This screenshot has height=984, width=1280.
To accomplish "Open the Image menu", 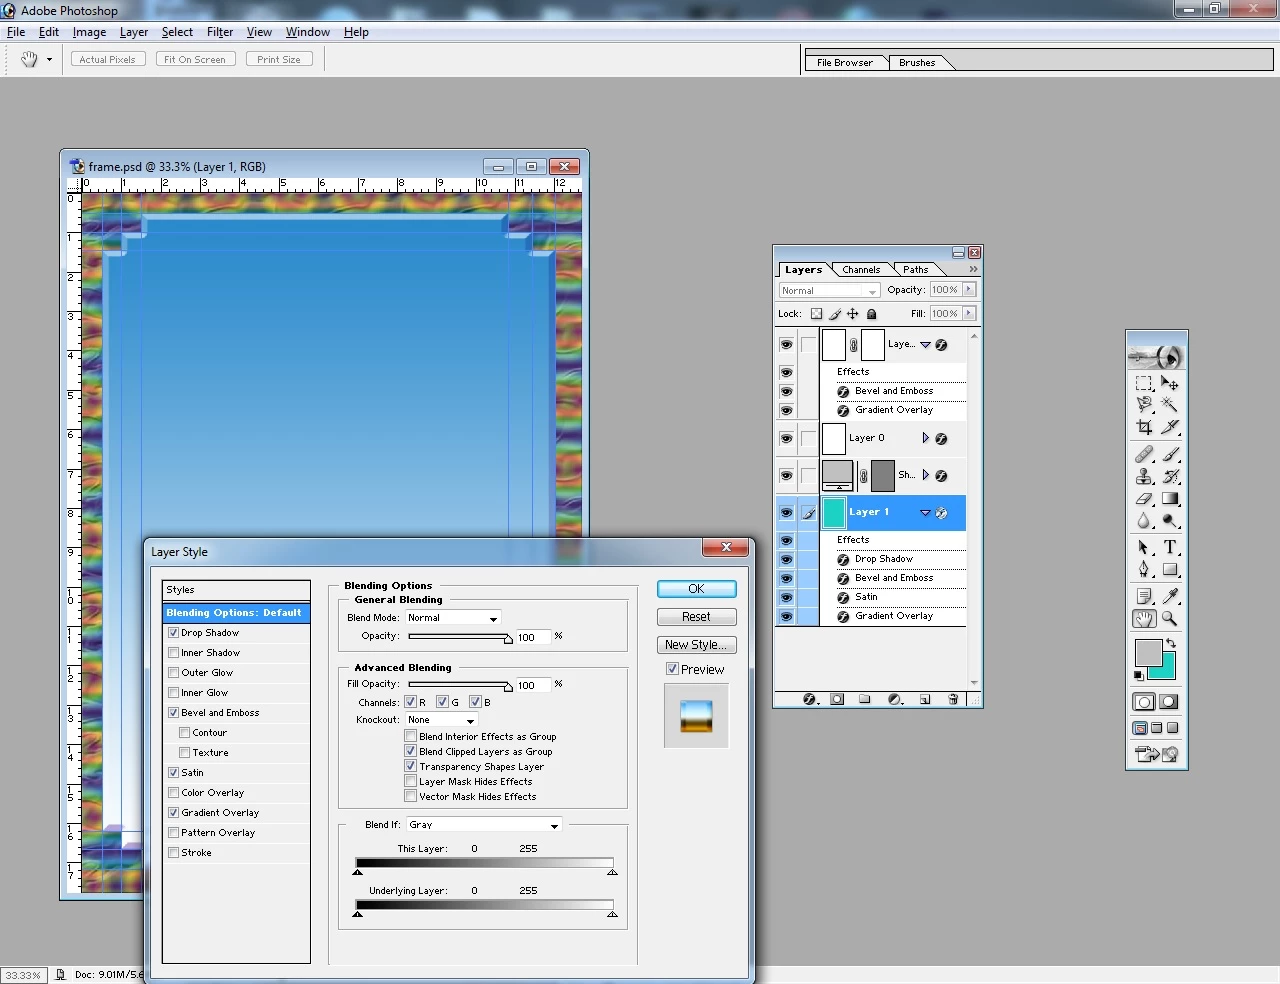I will pyautogui.click(x=89, y=32).
